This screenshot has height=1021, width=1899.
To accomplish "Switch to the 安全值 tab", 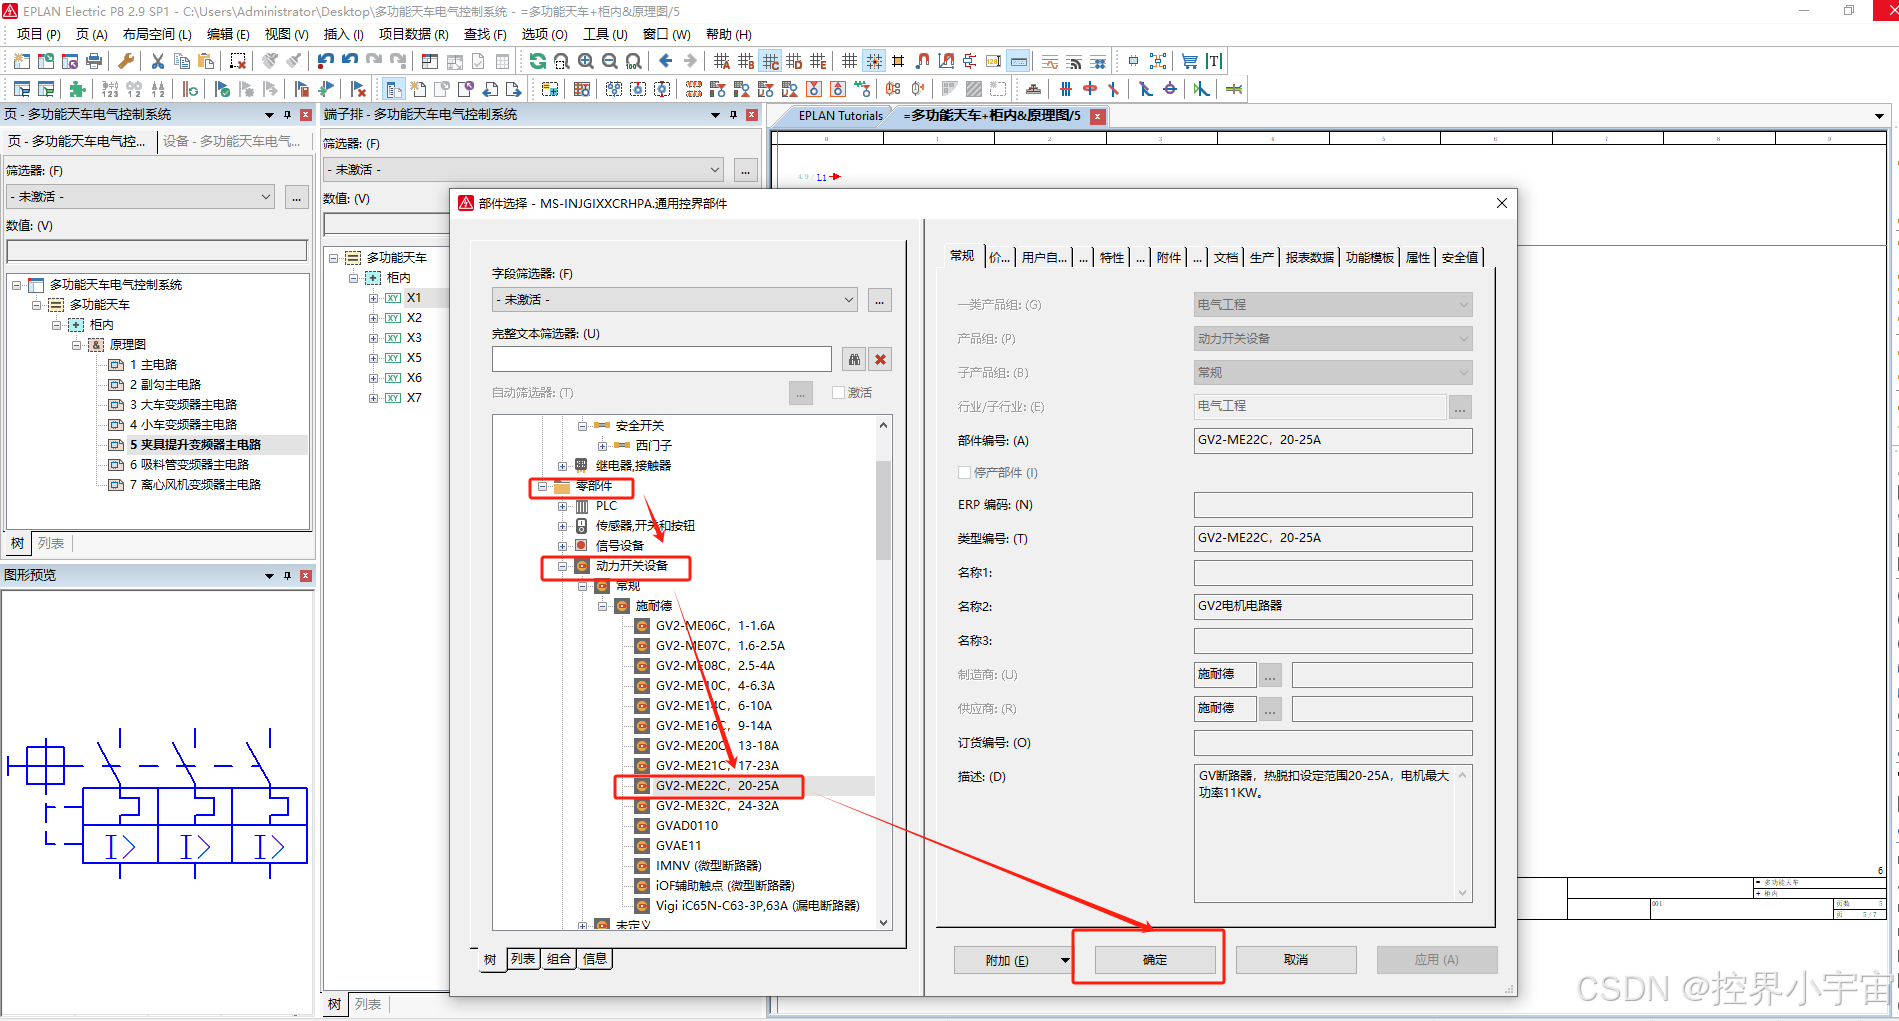I will pos(1460,257).
